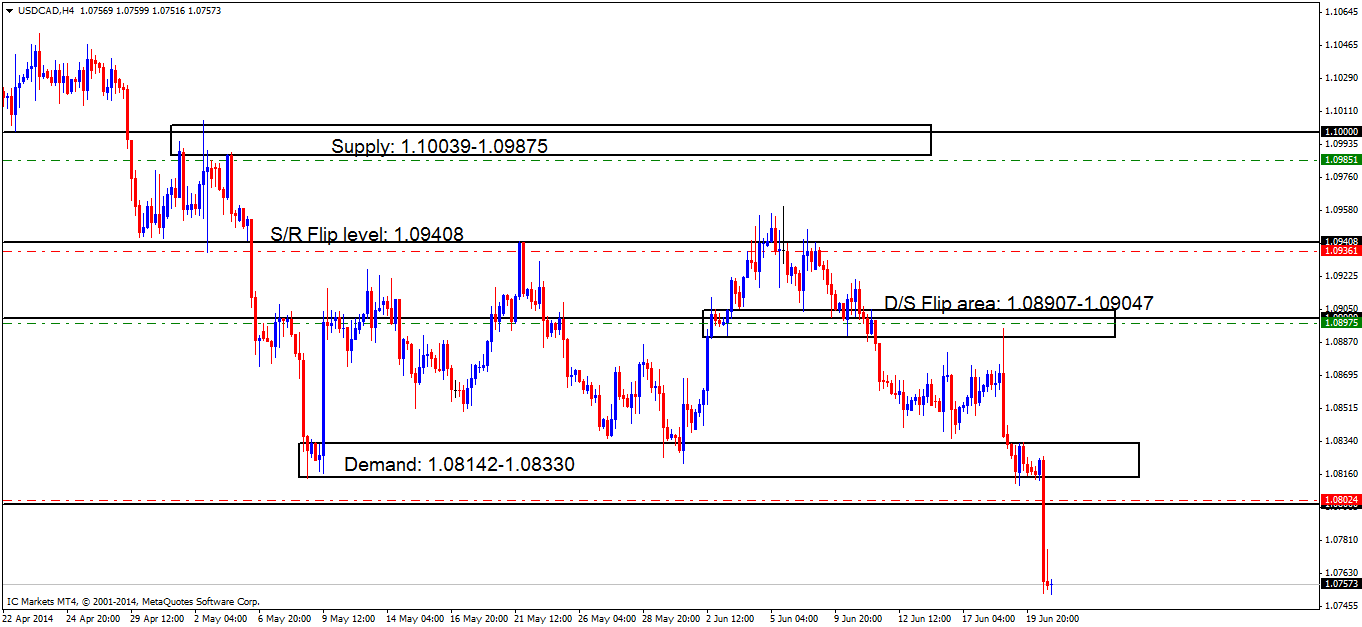1362x627 pixels.
Task: Click the 1.09580 price axis label
Action: [1341, 209]
